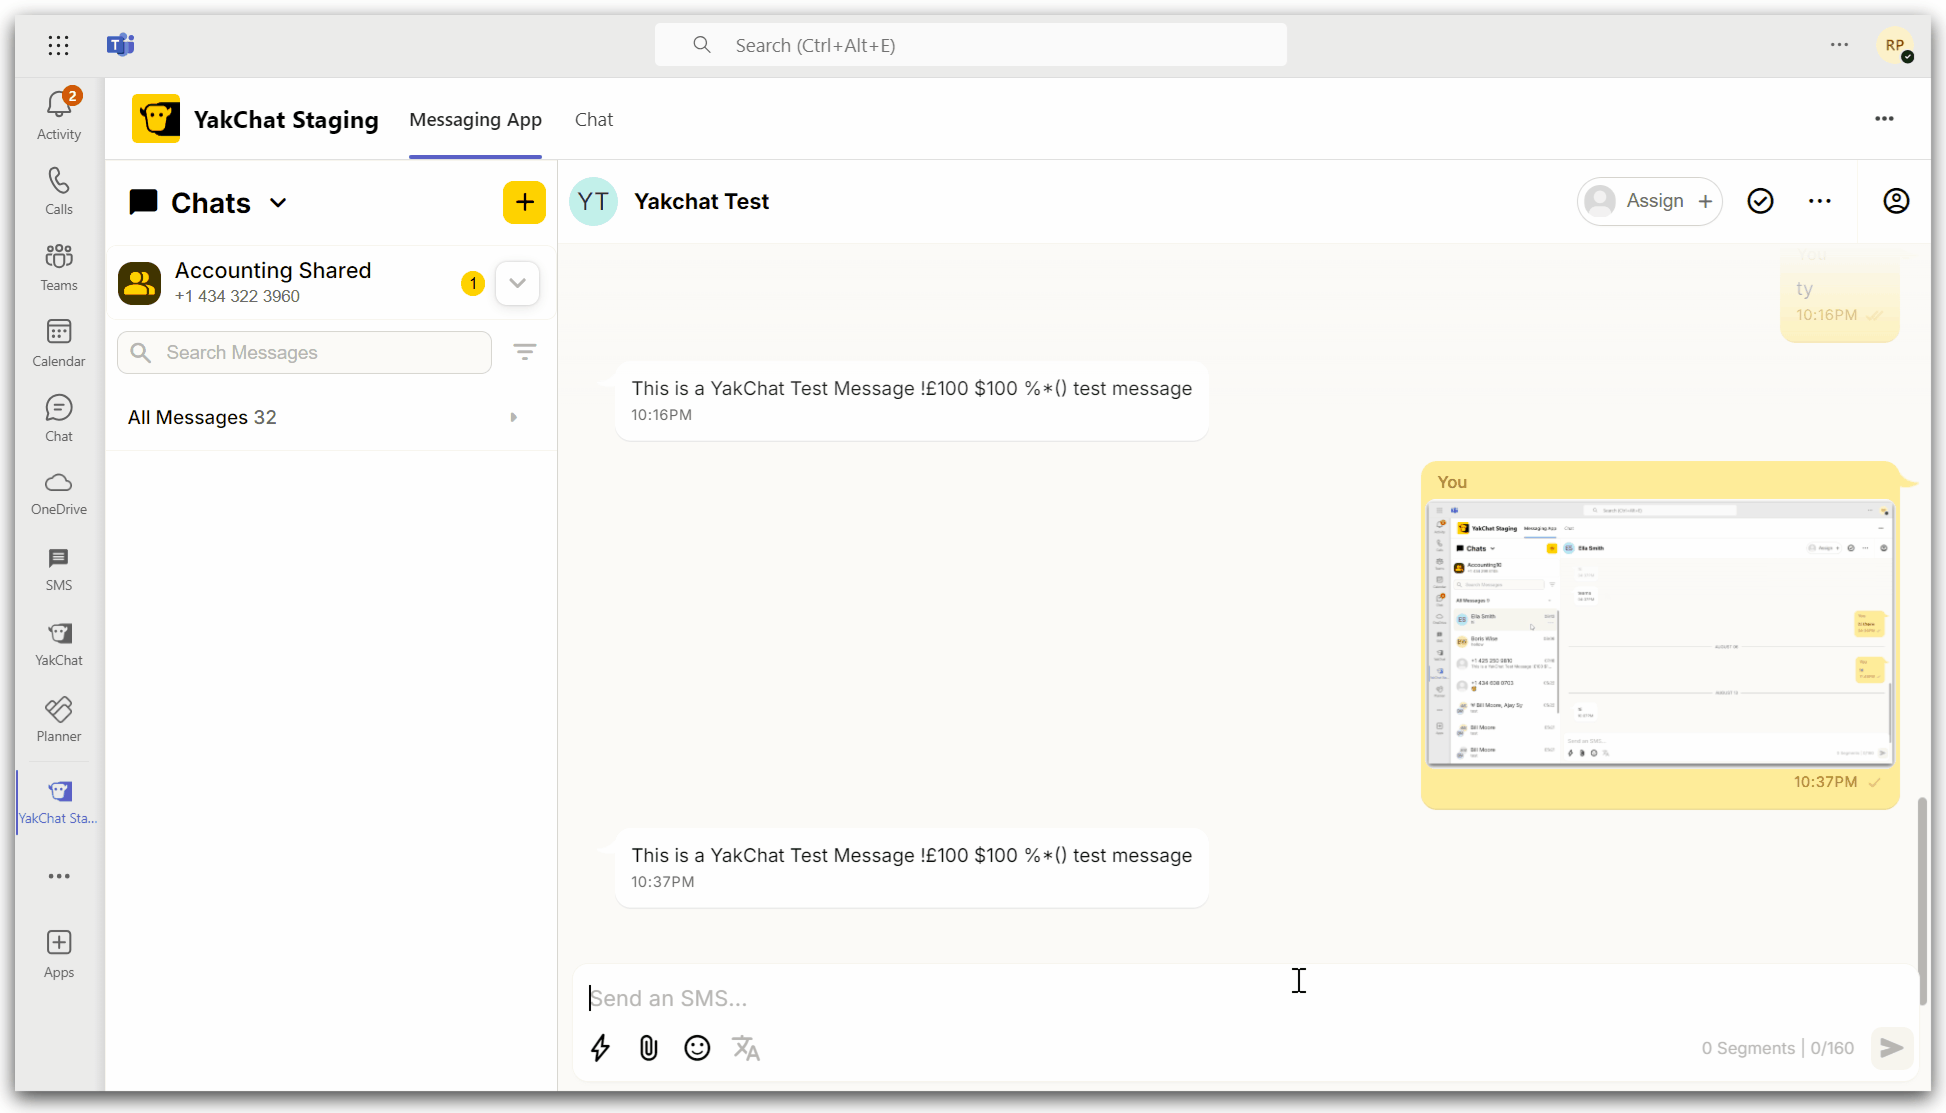1946x1113 pixels.
Task: Click the Microsoft Teams logo icon
Action: 121,45
